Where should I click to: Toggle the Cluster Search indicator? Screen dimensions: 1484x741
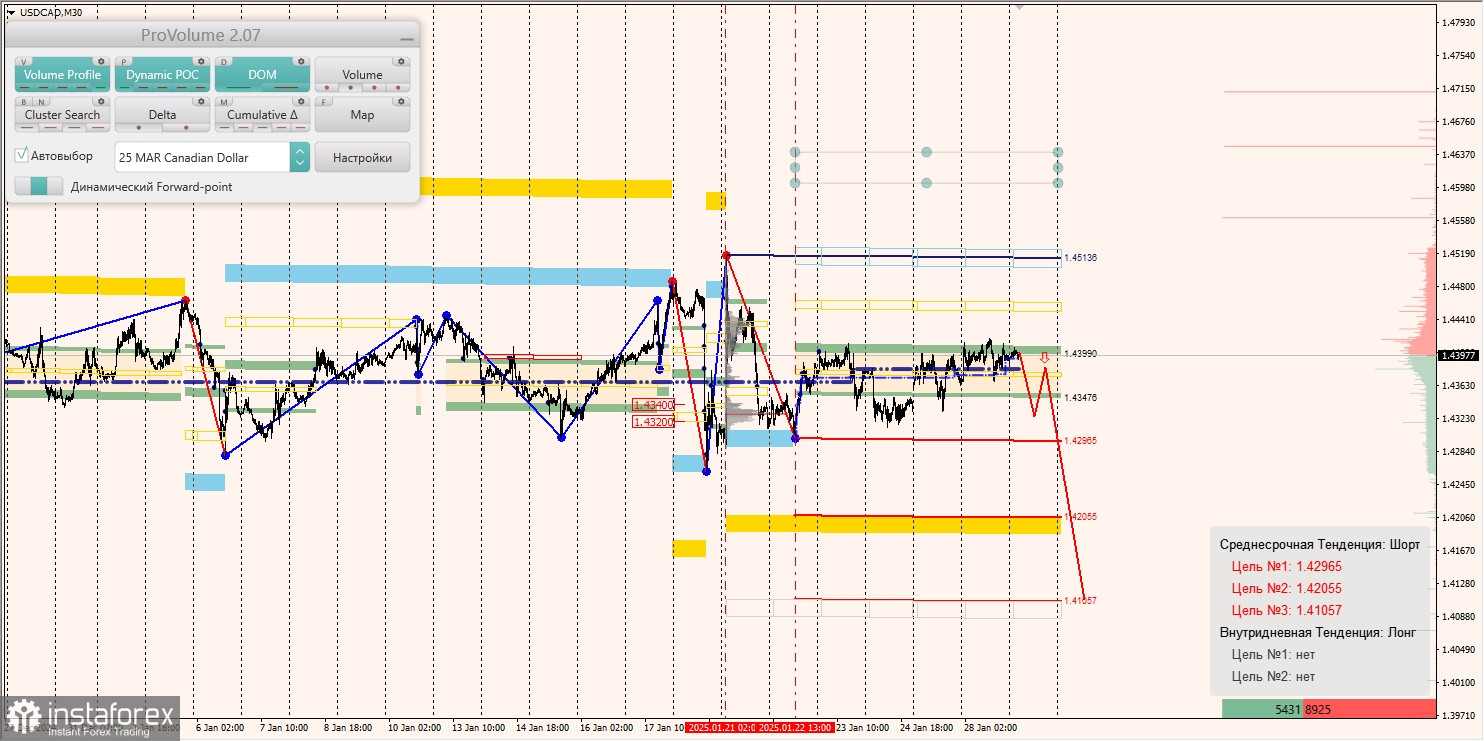(62, 114)
